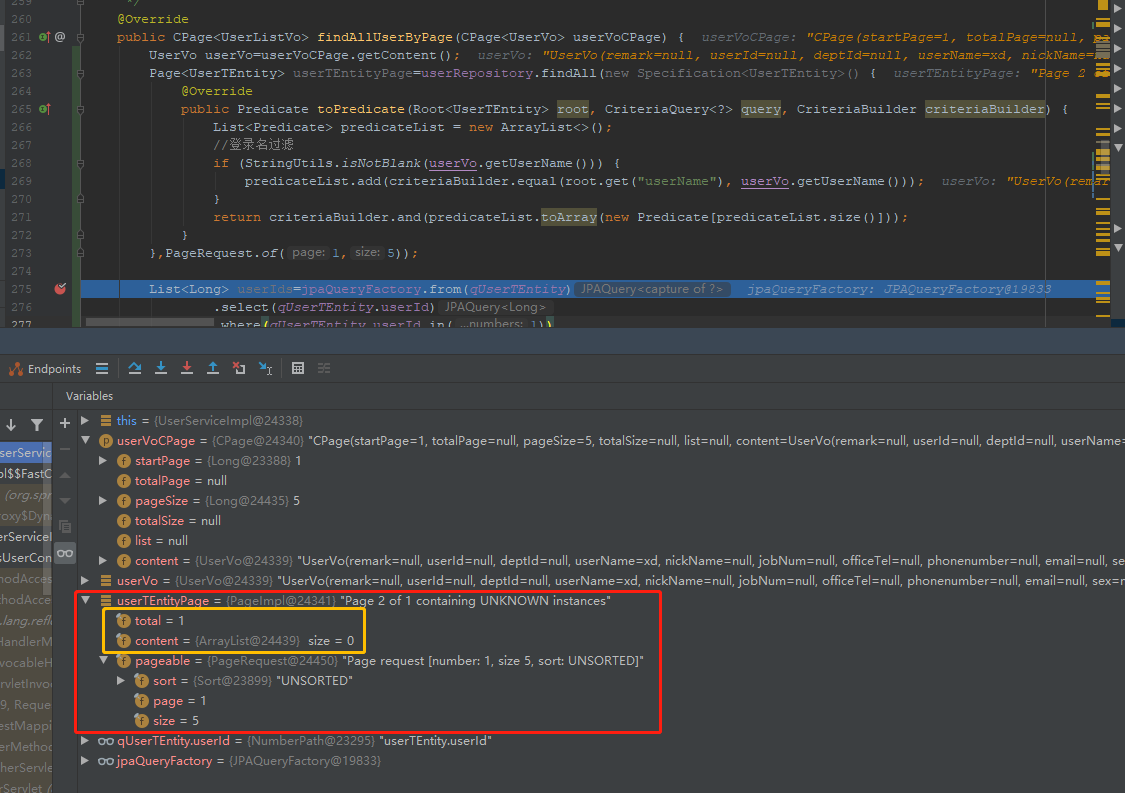Click findAllUserByPage method name on line 261
This screenshot has width=1125, height=793.
(385, 37)
